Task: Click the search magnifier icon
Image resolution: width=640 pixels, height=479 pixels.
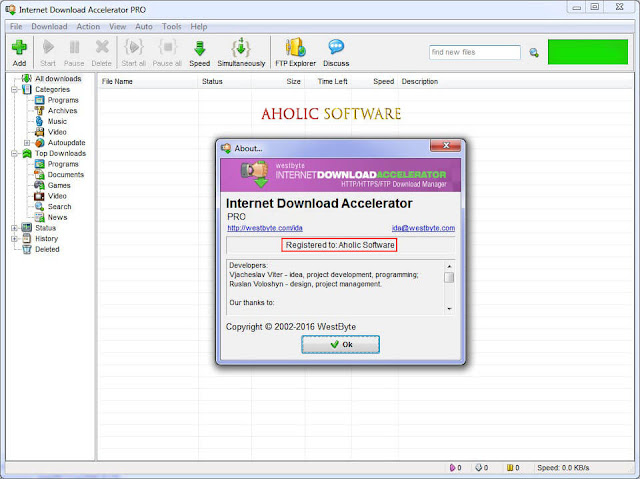Action: (534, 53)
